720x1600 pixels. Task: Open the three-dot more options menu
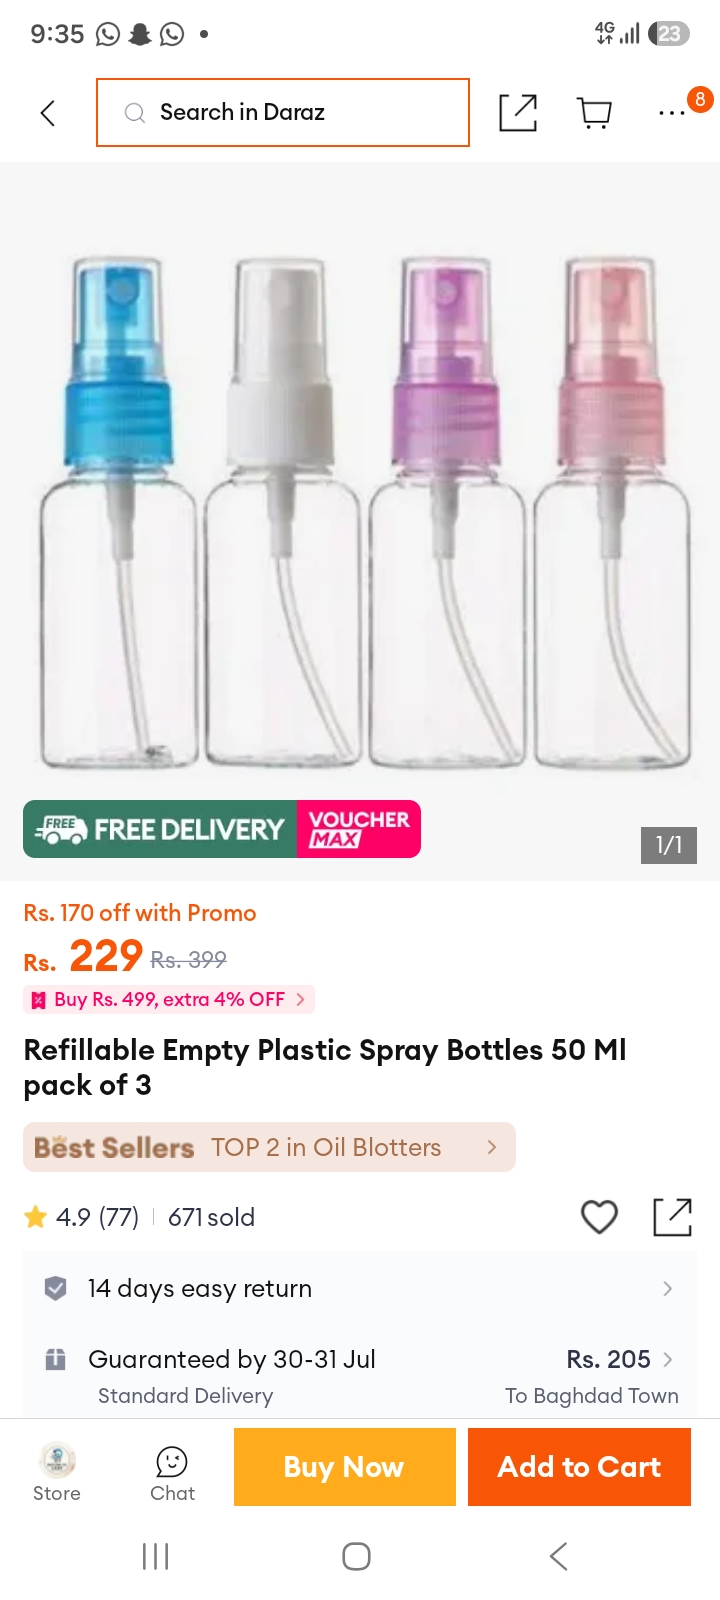[672, 113]
